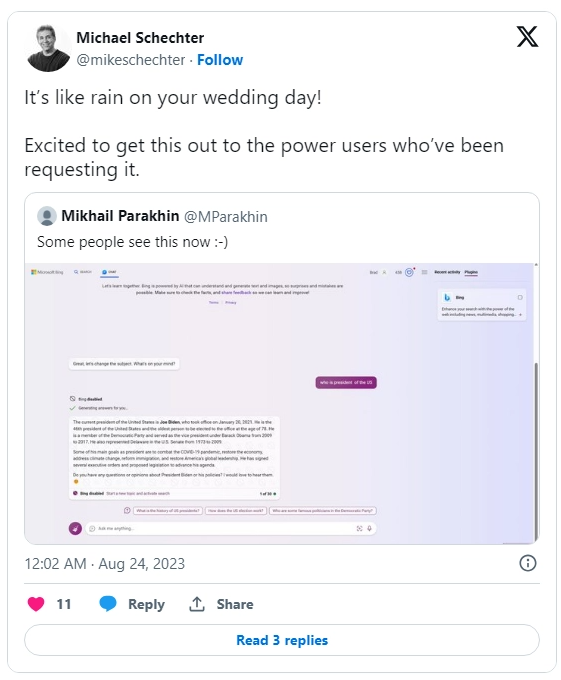The width and height of the screenshot is (561, 680).
Task: Open the tweet info circle icon
Action: click(528, 563)
